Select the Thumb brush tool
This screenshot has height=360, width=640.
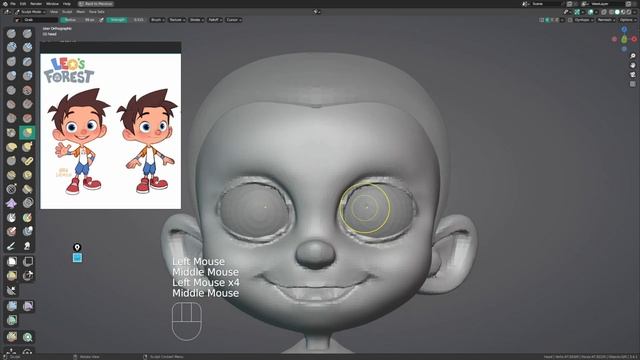(11, 161)
